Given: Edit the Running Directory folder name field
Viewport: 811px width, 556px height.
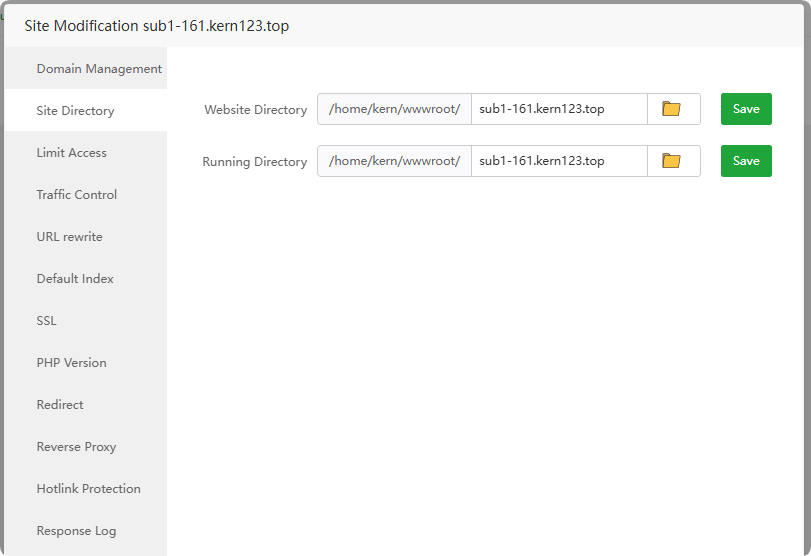Looking at the screenshot, I should coord(559,161).
